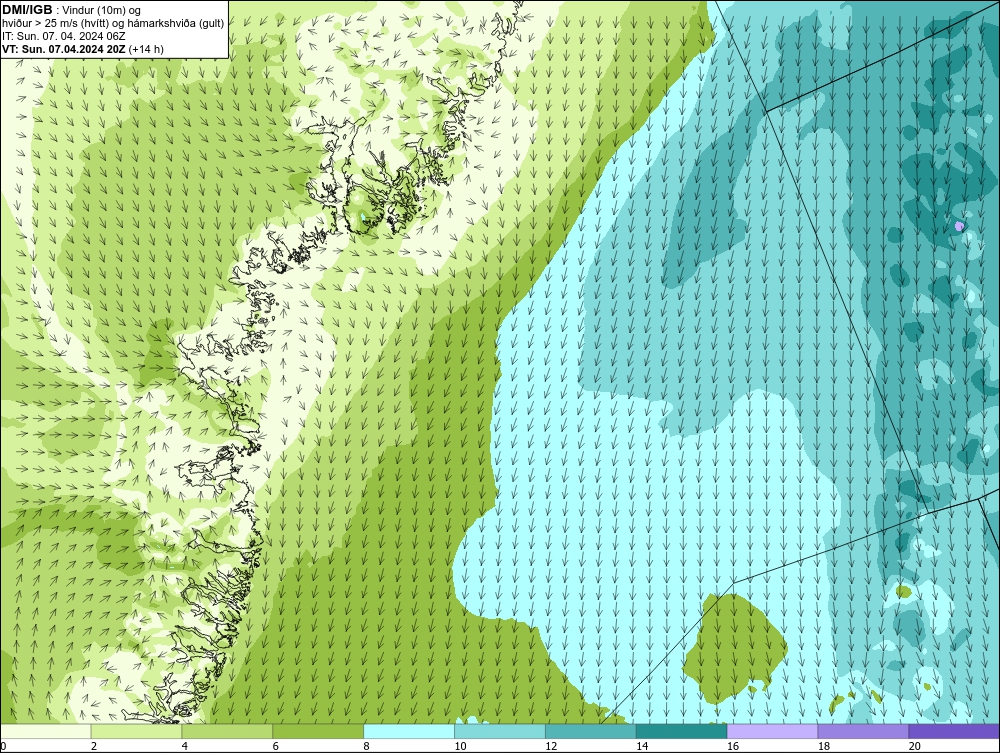Image resolution: width=1000 pixels, height=753 pixels.
Task: Click the legend label '4'
Action: [185, 746]
